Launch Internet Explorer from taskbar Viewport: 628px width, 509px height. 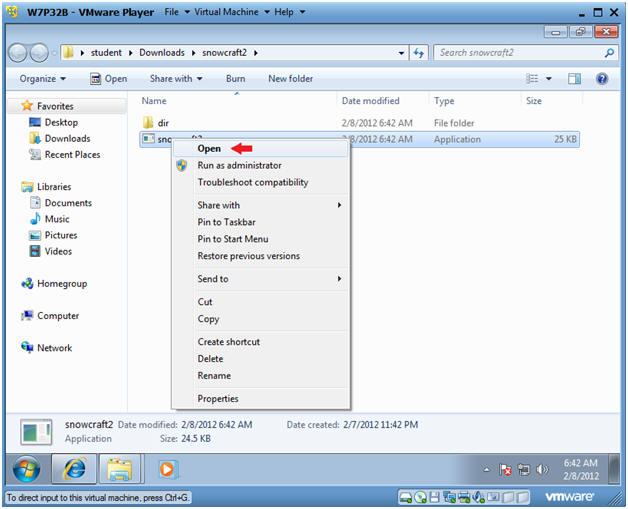[x=74, y=469]
